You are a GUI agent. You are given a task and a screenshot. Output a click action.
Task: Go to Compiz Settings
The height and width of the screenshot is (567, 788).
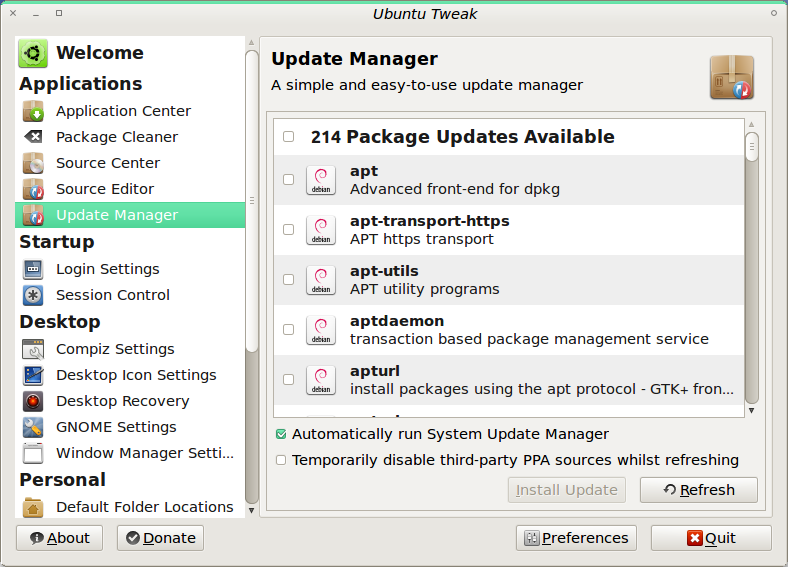pos(130,349)
